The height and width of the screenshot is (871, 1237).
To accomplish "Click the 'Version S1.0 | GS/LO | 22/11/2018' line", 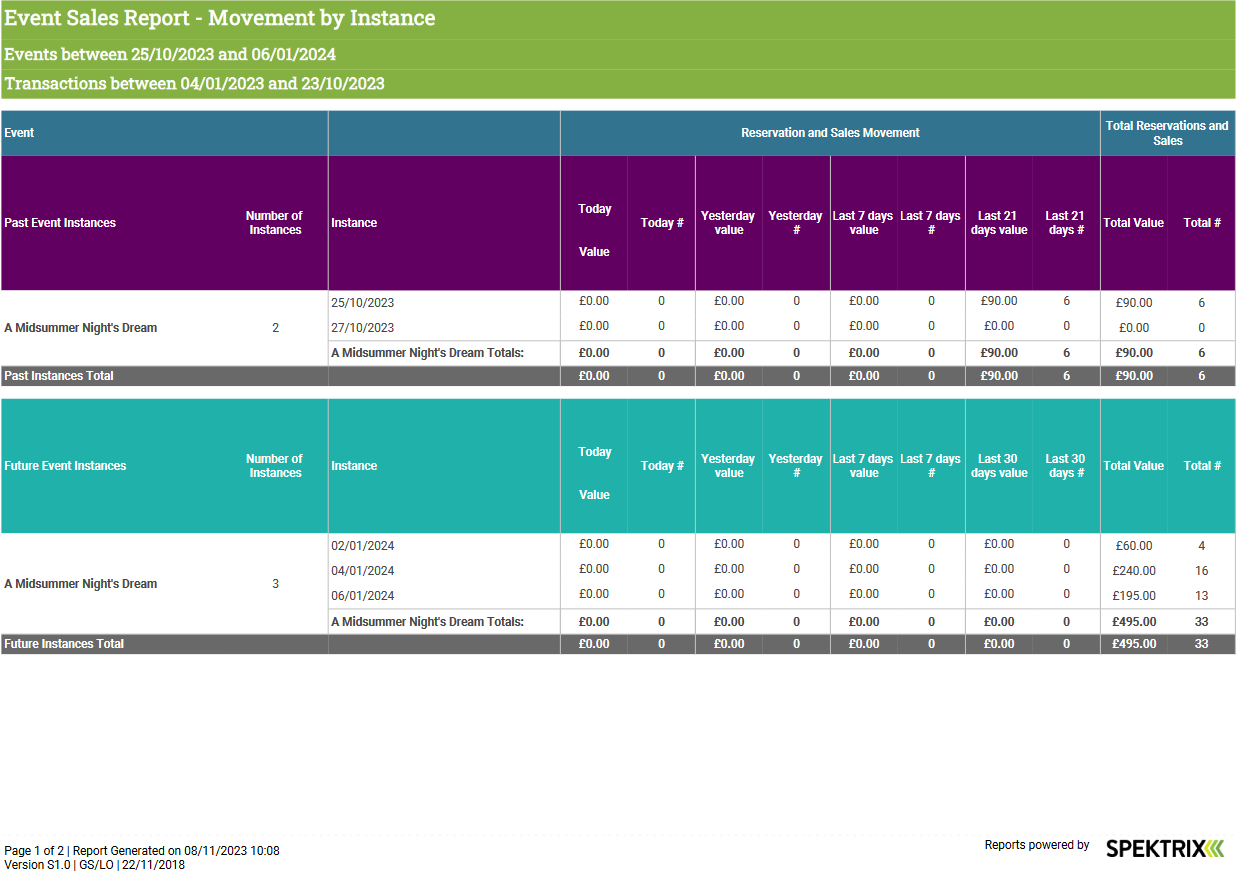I will pos(95,865).
